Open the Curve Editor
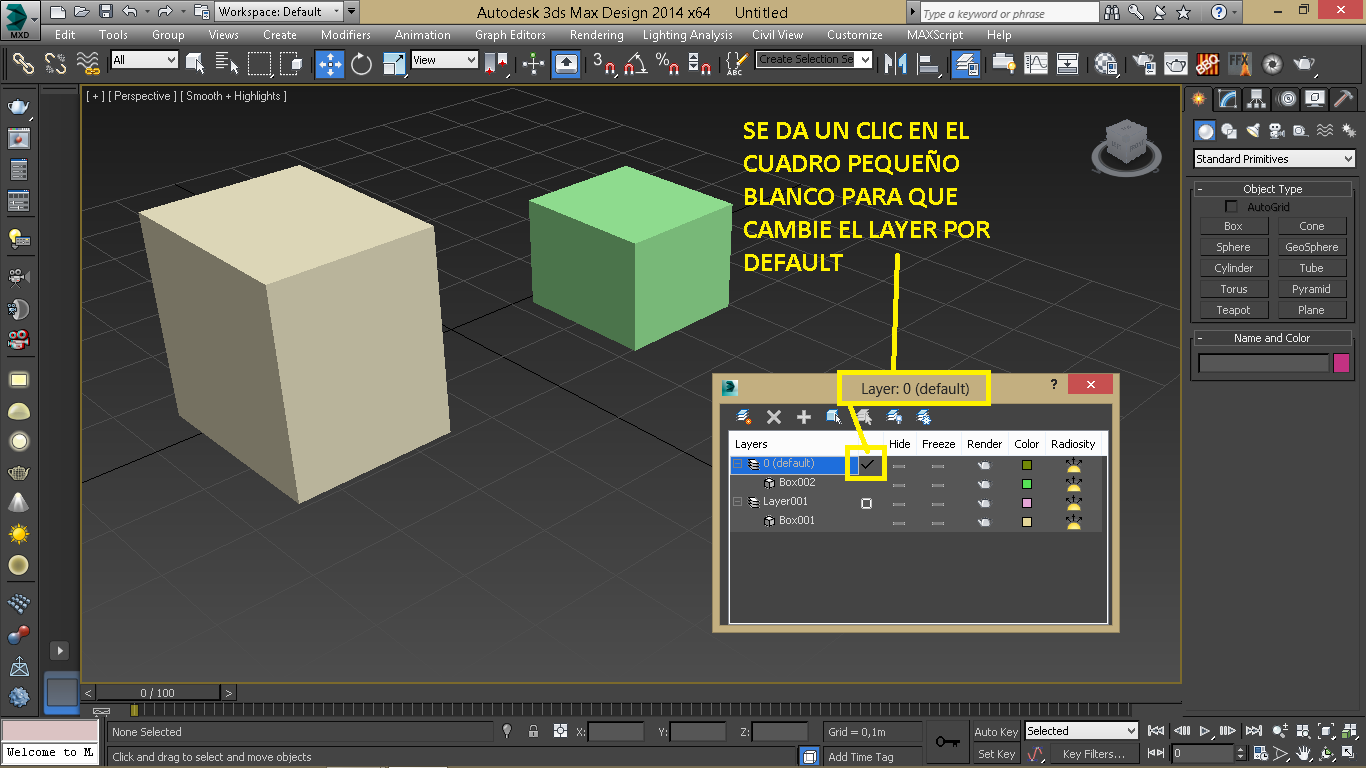 [1037, 64]
